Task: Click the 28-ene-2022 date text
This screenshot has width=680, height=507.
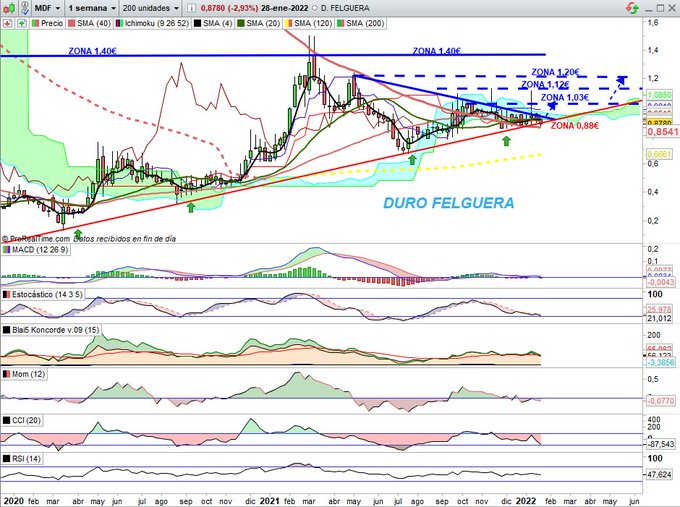Action: point(284,8)
